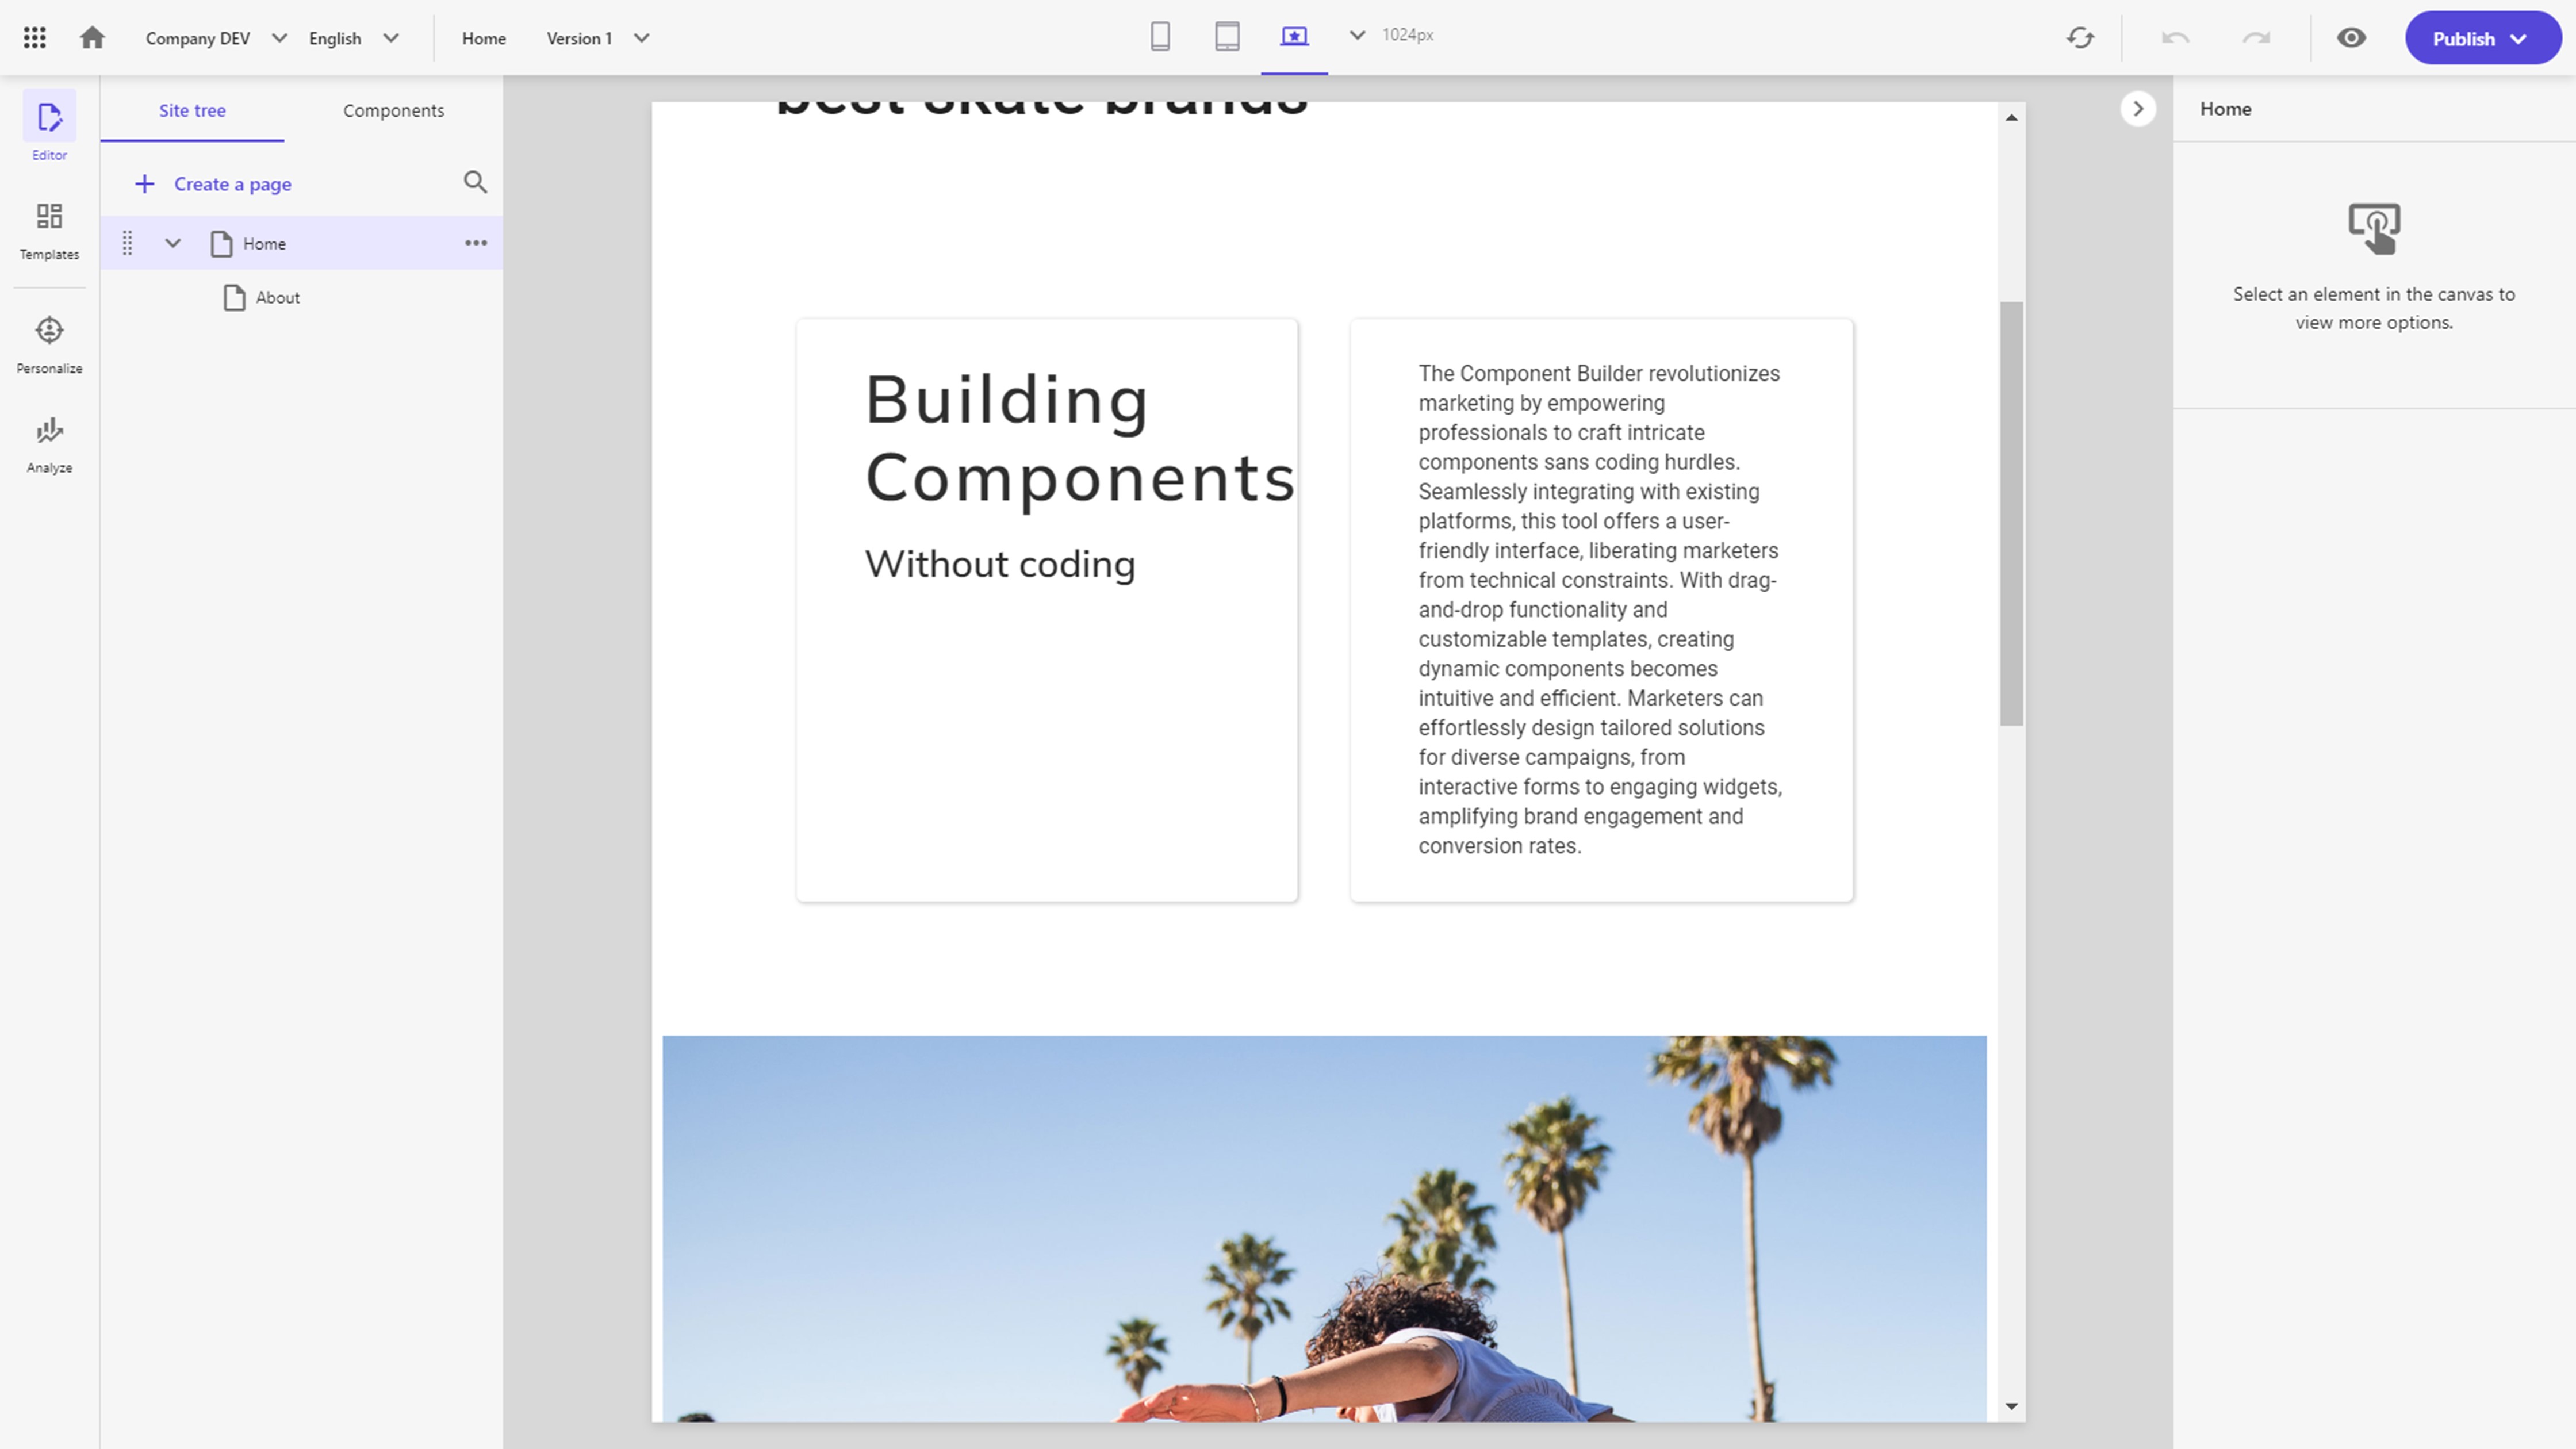Go to dashboard via the home icon
The height and width of the screenshot is (1449, 2576).
tap(92, 38)
